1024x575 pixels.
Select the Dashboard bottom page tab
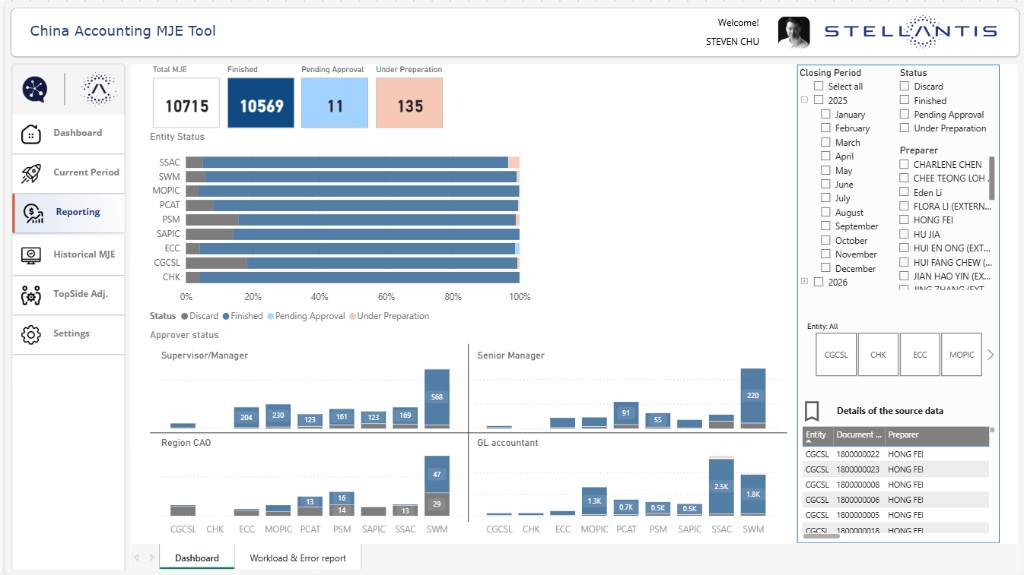[x=197, y=558]
